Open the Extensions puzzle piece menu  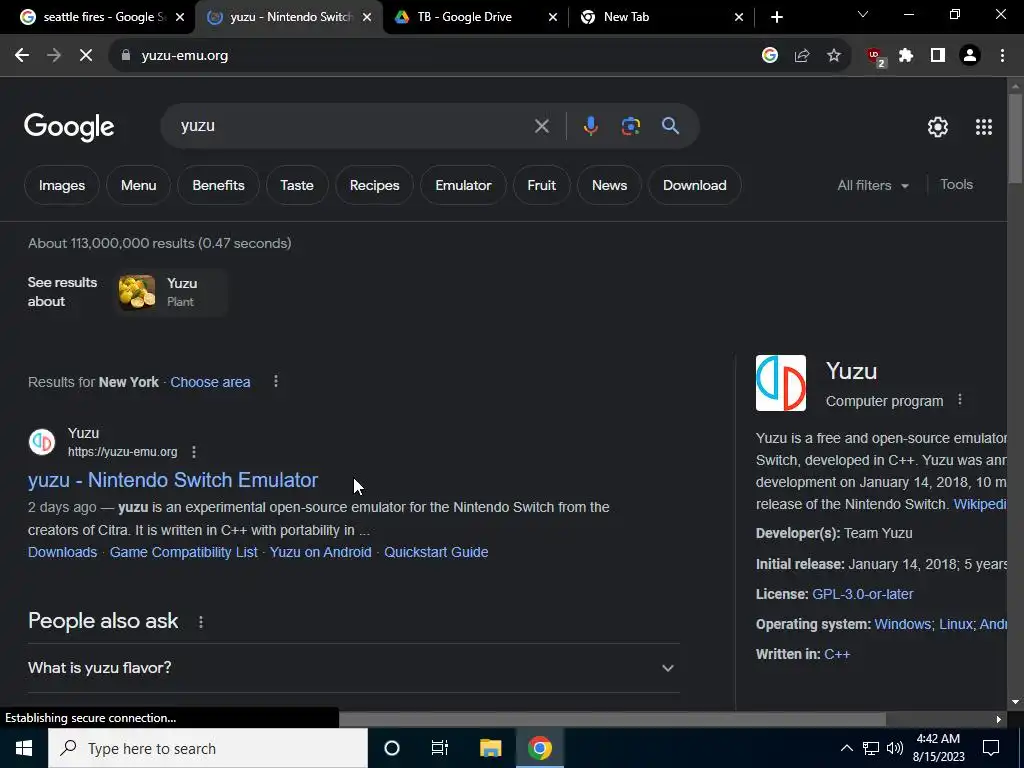point(906,56)
